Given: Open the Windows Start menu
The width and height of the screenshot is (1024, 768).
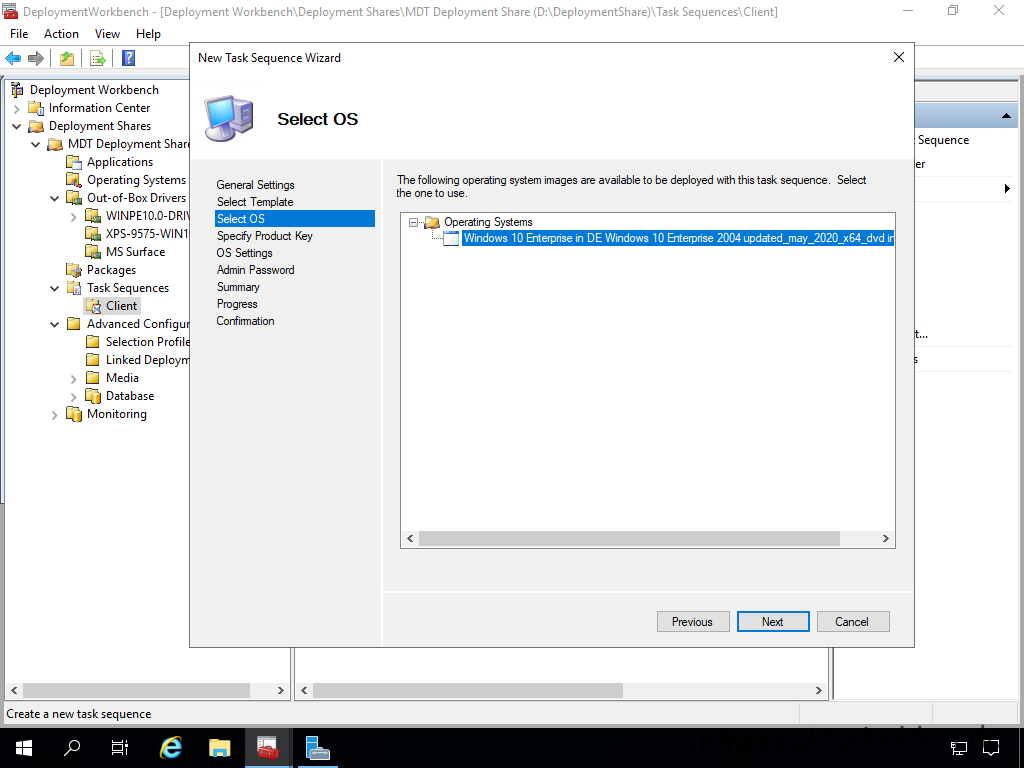Looking at the screenshot, I should 24,748.
